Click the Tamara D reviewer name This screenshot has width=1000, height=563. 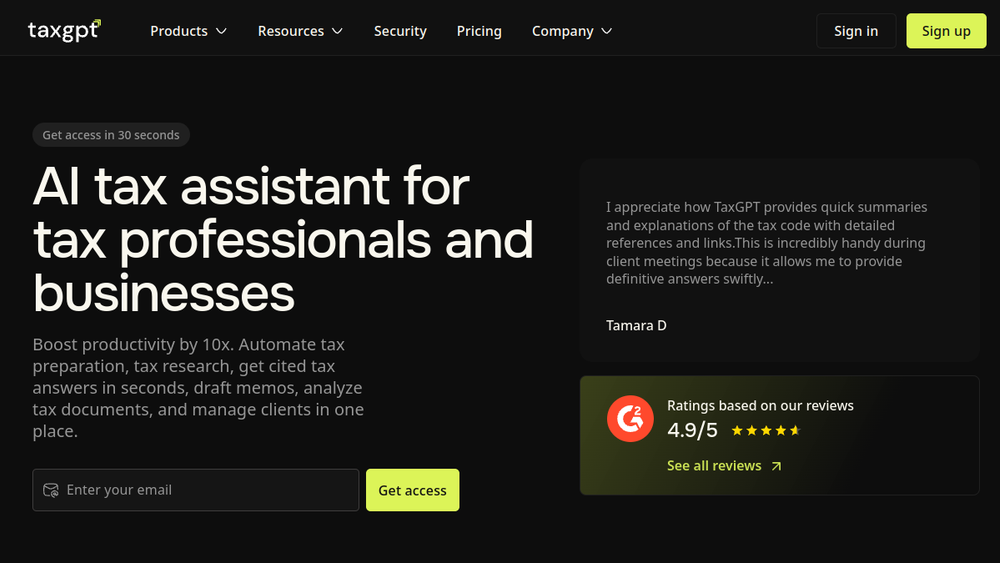click(x=636, y=325)
